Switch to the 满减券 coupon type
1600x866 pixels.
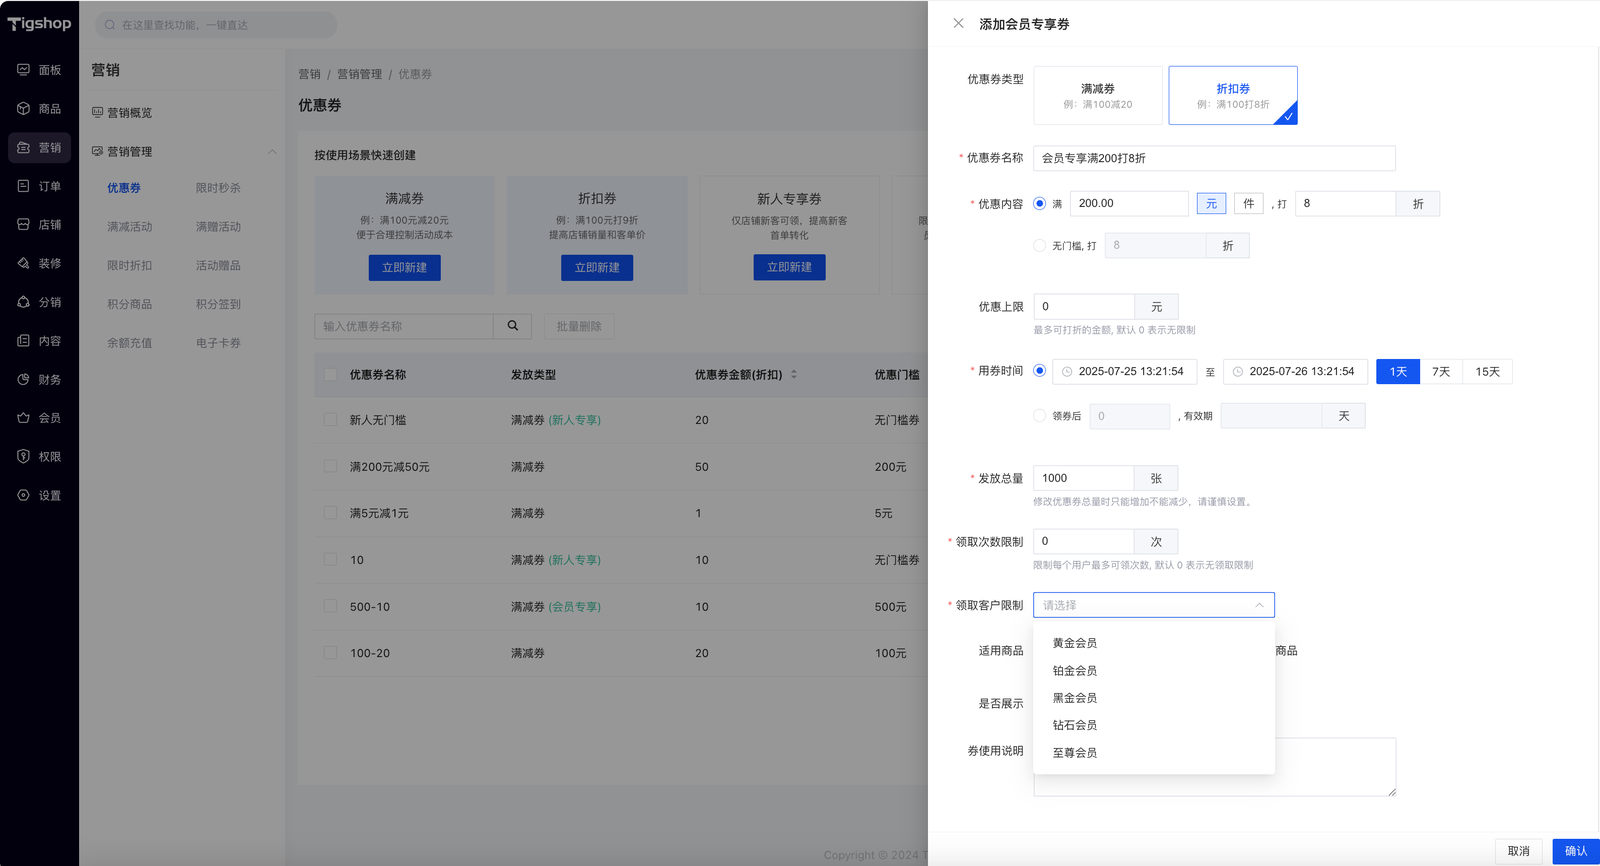click(x=1097, y=95)
